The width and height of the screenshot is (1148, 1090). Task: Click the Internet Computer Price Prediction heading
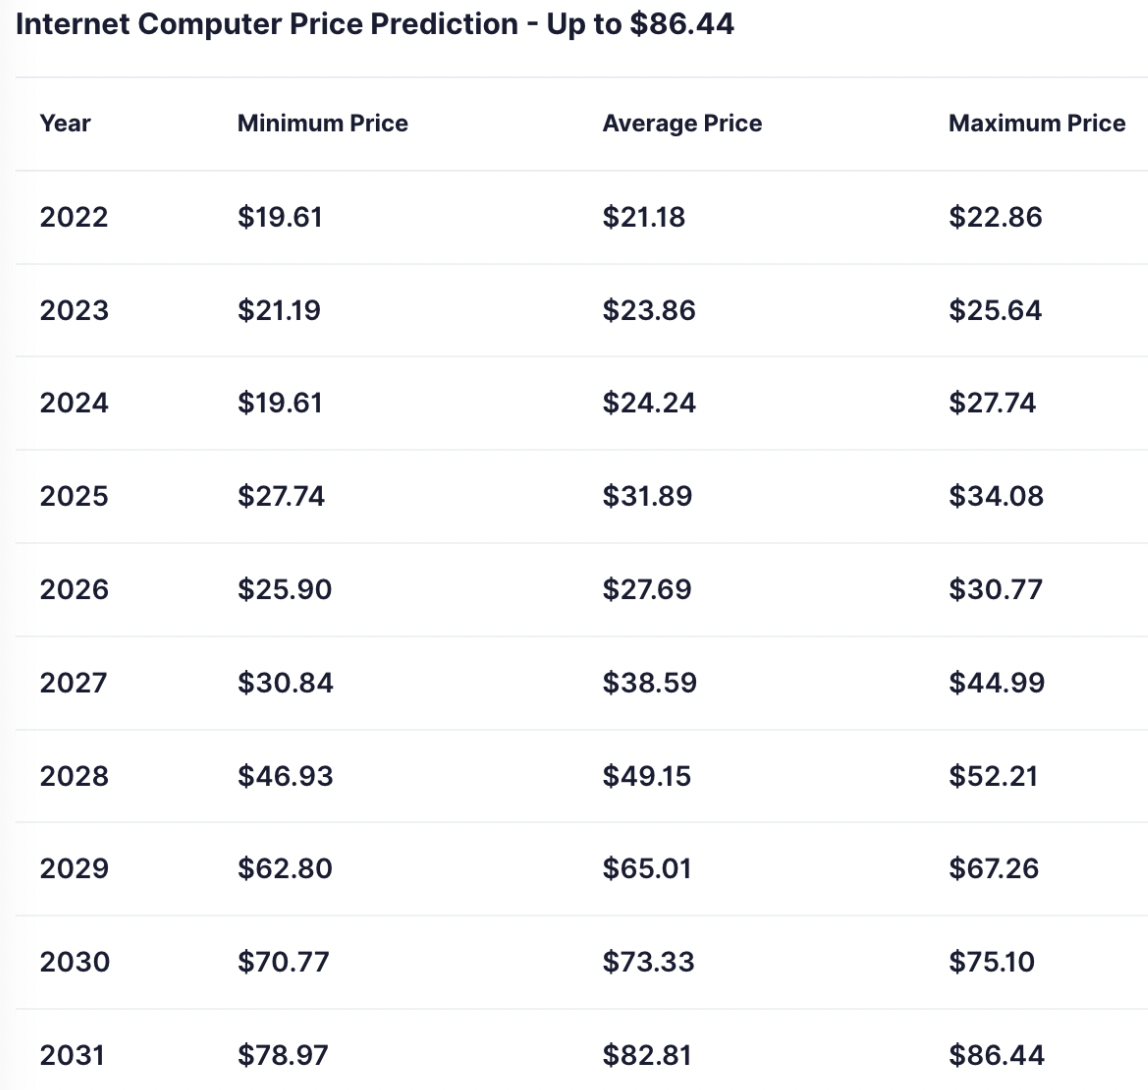(375, 24)
